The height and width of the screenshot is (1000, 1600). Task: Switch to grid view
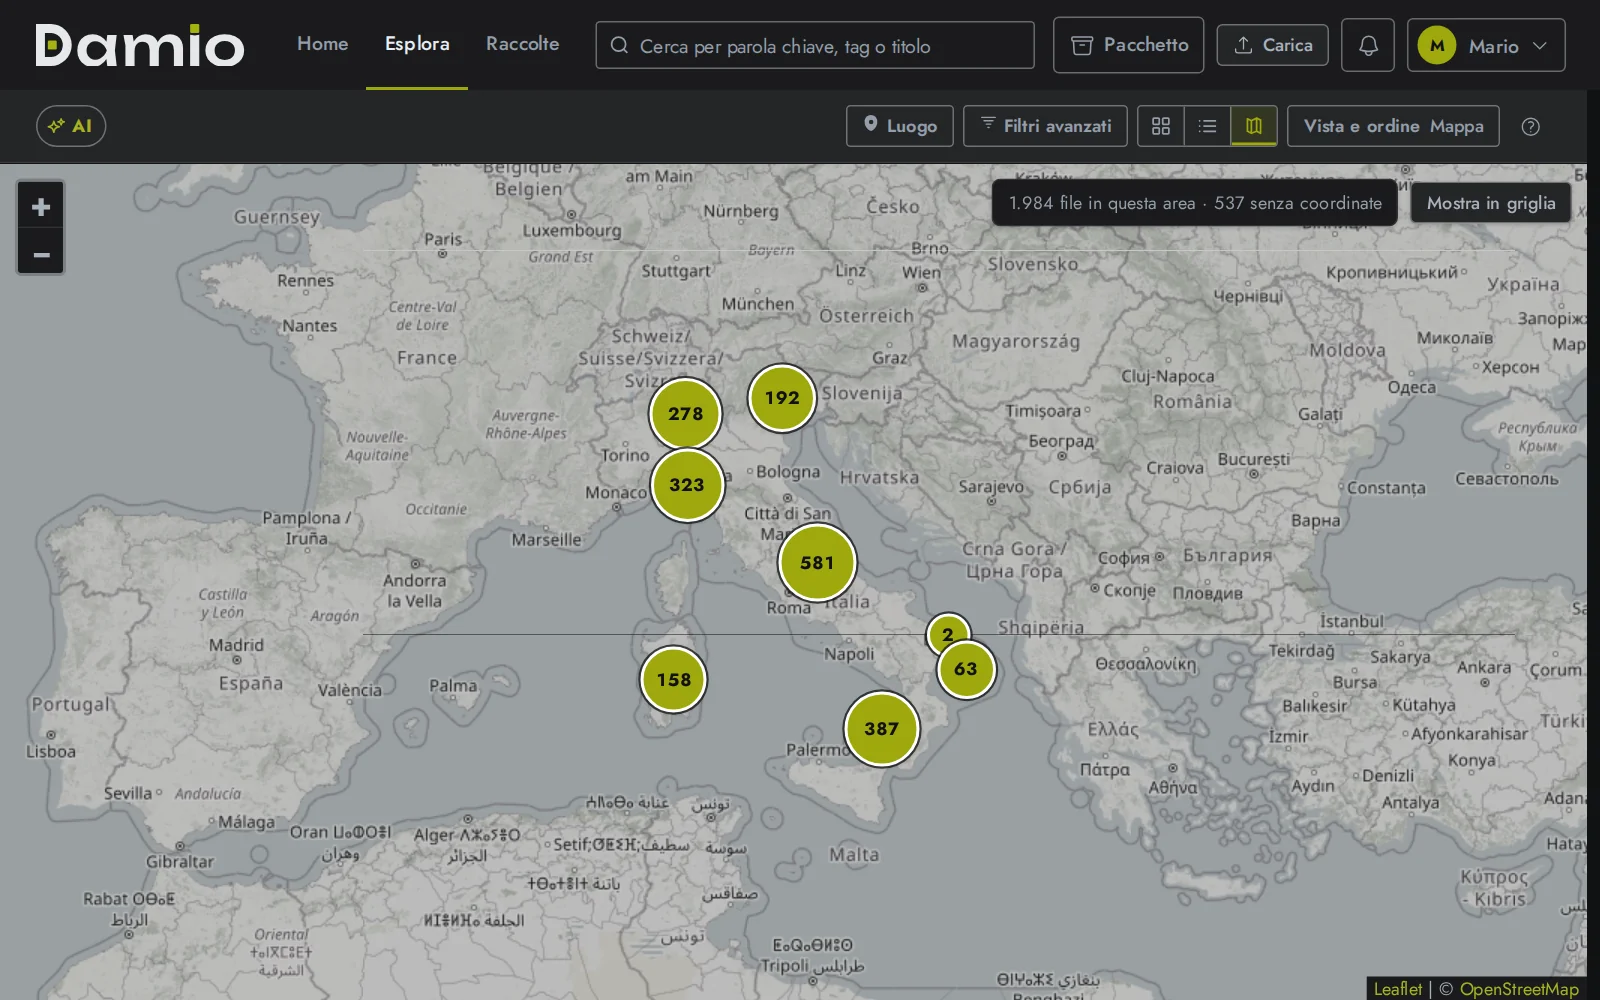(1161, 126)
